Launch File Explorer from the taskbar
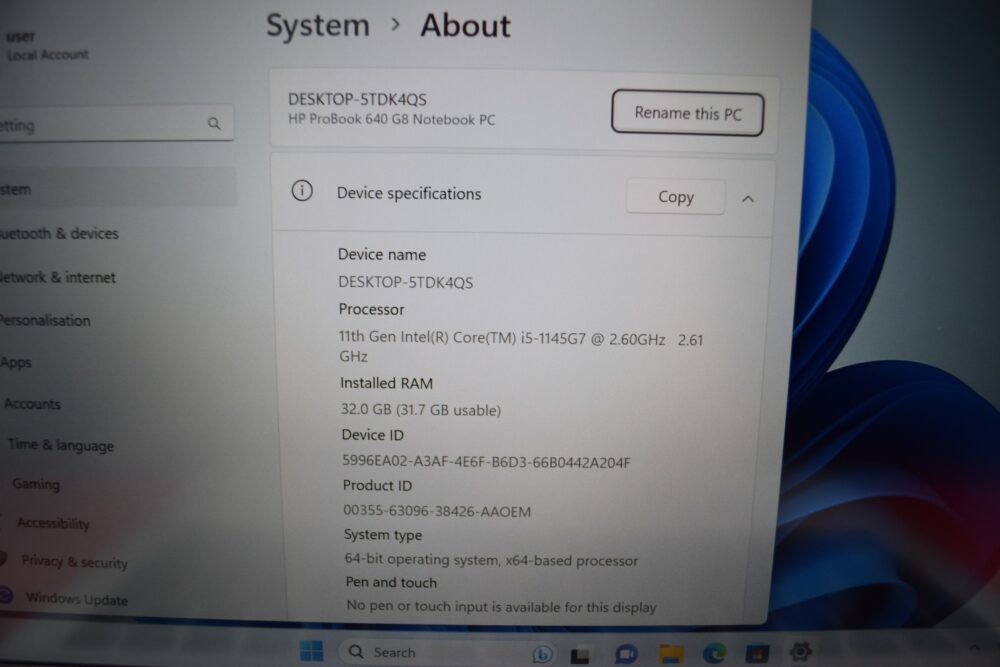The width and height of the screenshot is (1000, 667). click(671, 654)
